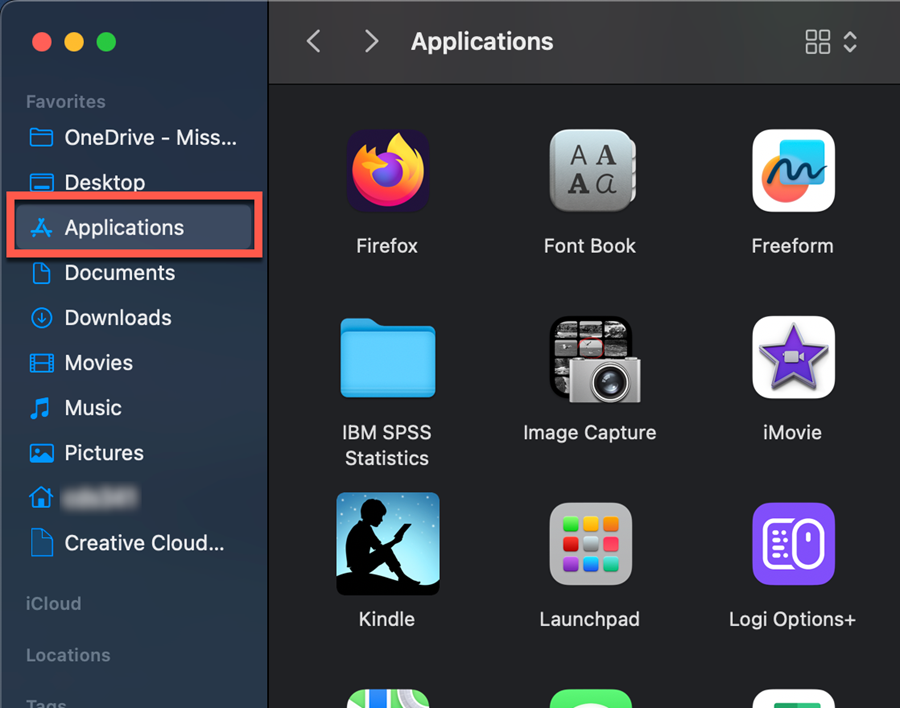Open Pictures from the sidebar
Viewport: 900px width, 708px height.
[133, 453]
